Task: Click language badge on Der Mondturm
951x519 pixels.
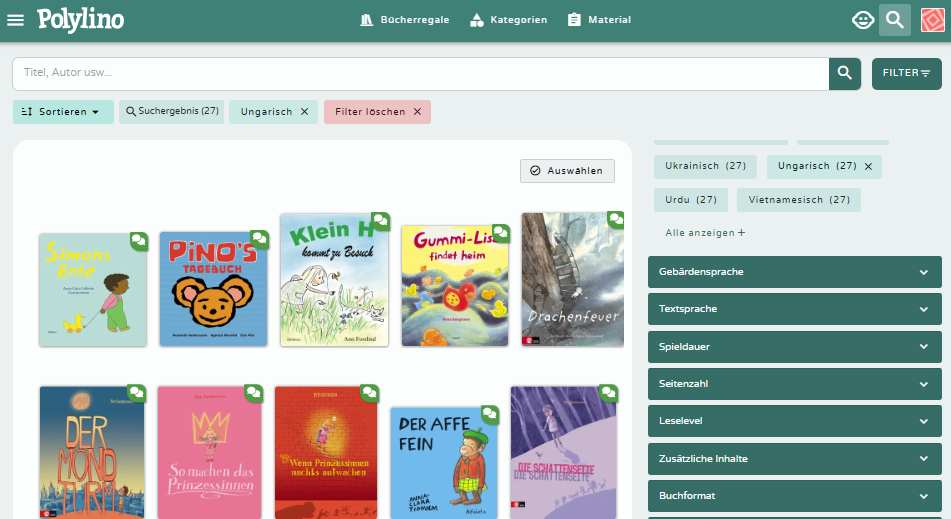Action: tap(136, 393)
